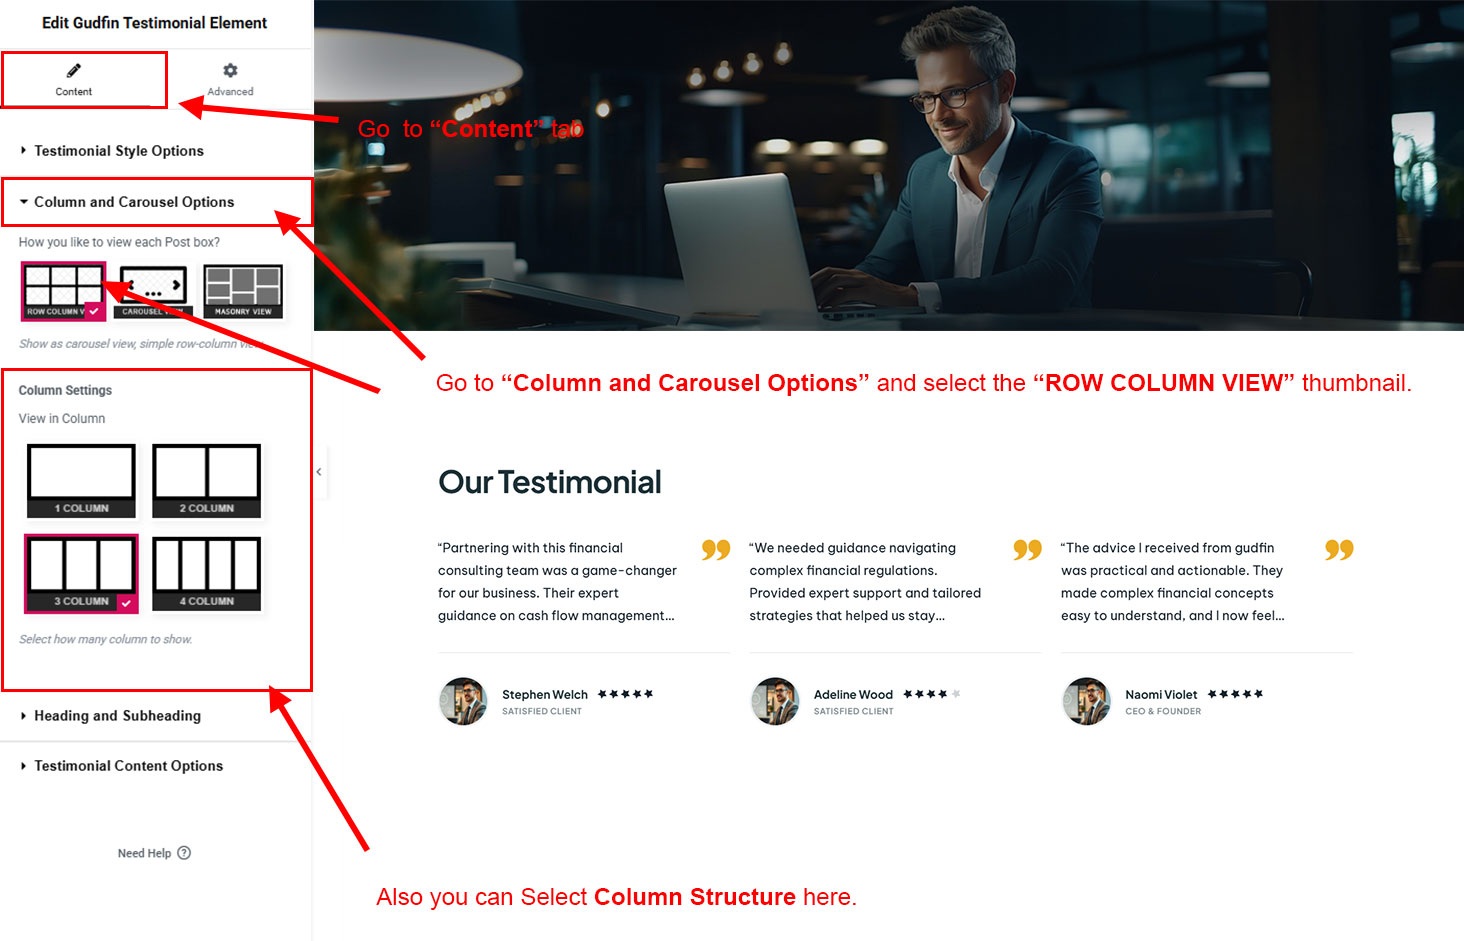Click the Need Help link
The width and height of the screenshot is (1464, 941).
point(144,853)
